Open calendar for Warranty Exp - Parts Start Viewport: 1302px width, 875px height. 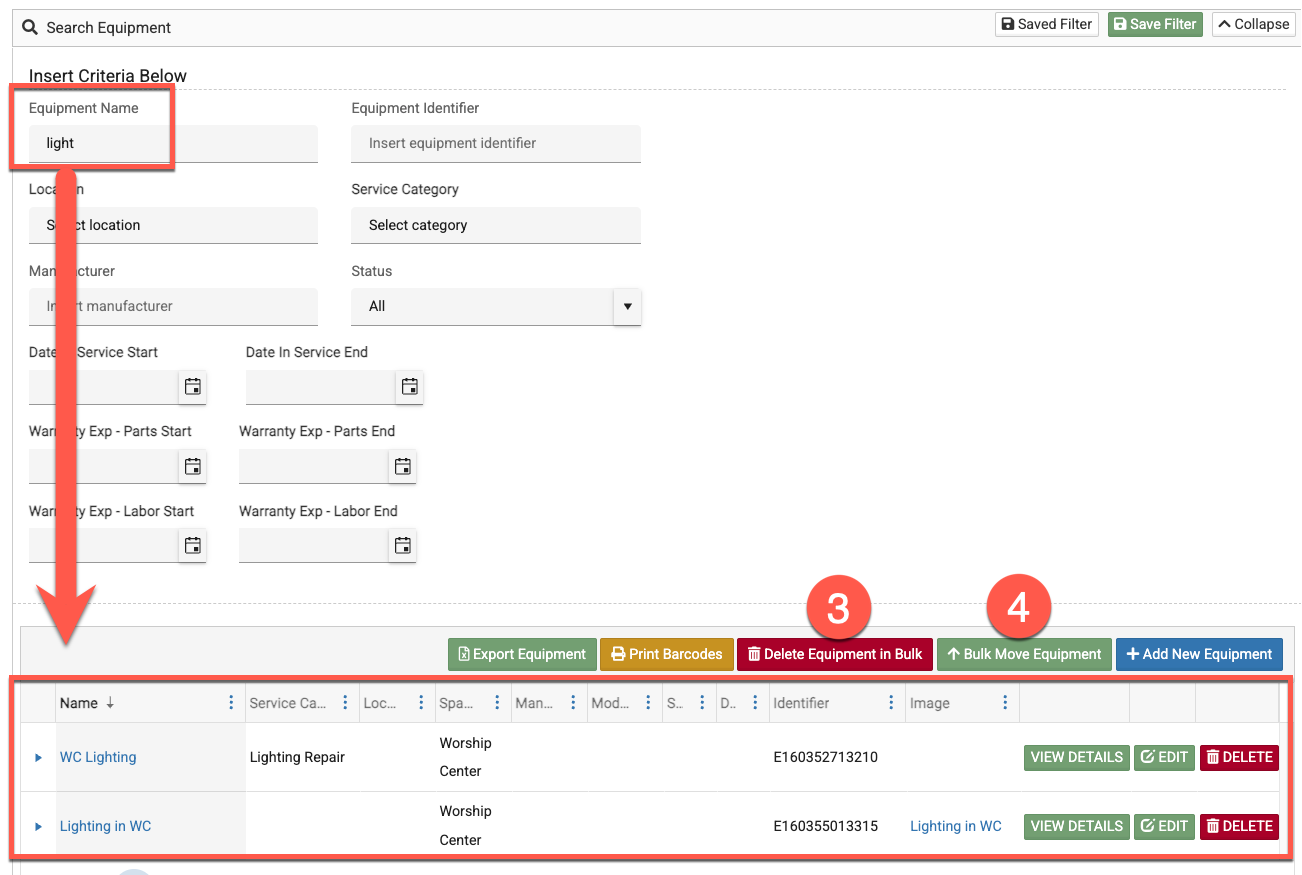coord(193,466)
